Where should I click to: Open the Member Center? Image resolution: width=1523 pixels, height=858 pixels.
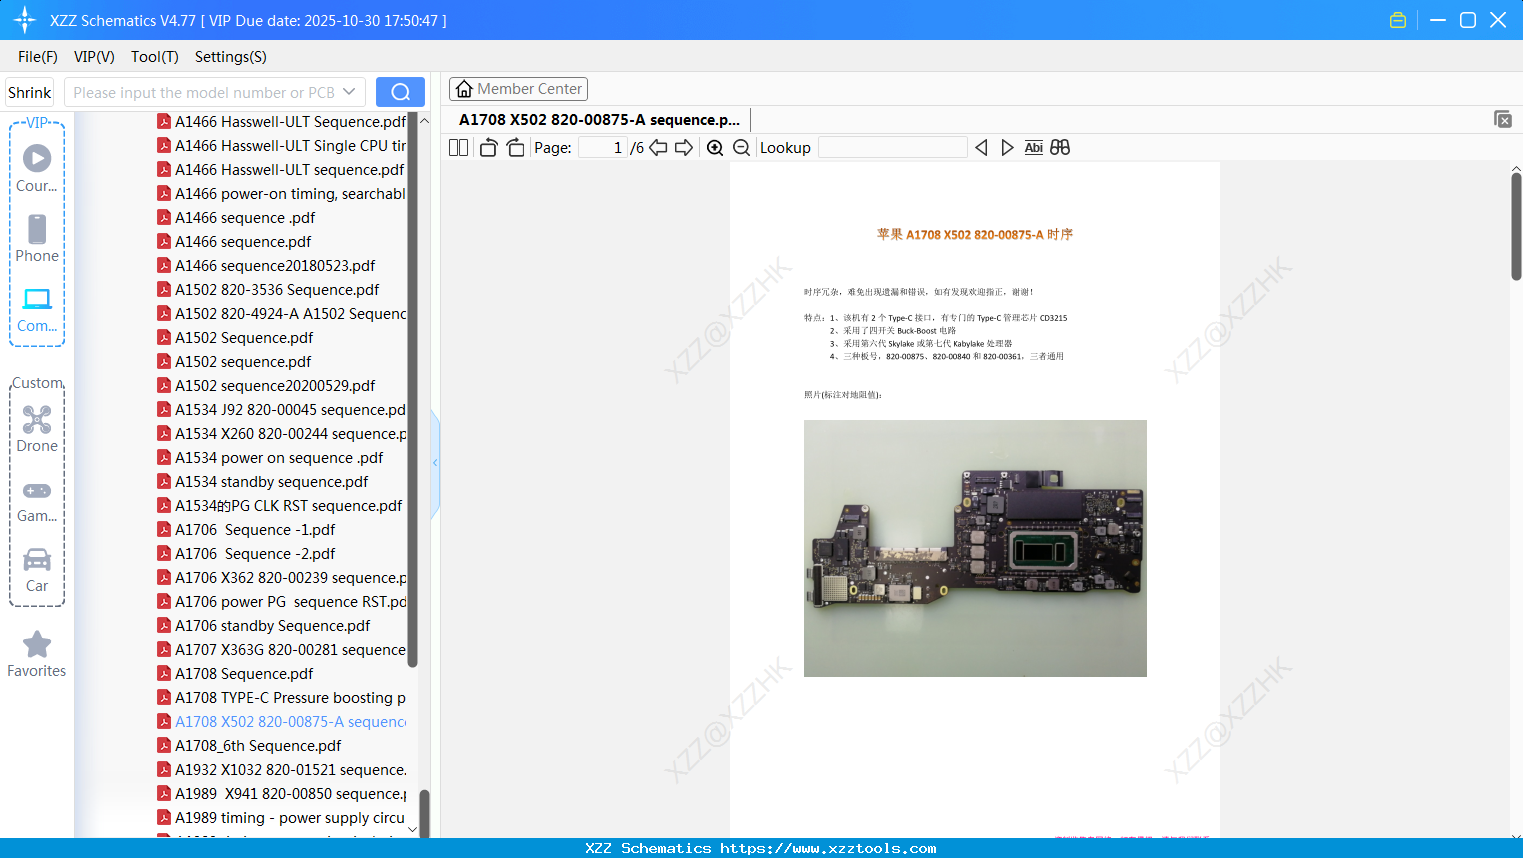pyautogui.click(x=518, y=89)
